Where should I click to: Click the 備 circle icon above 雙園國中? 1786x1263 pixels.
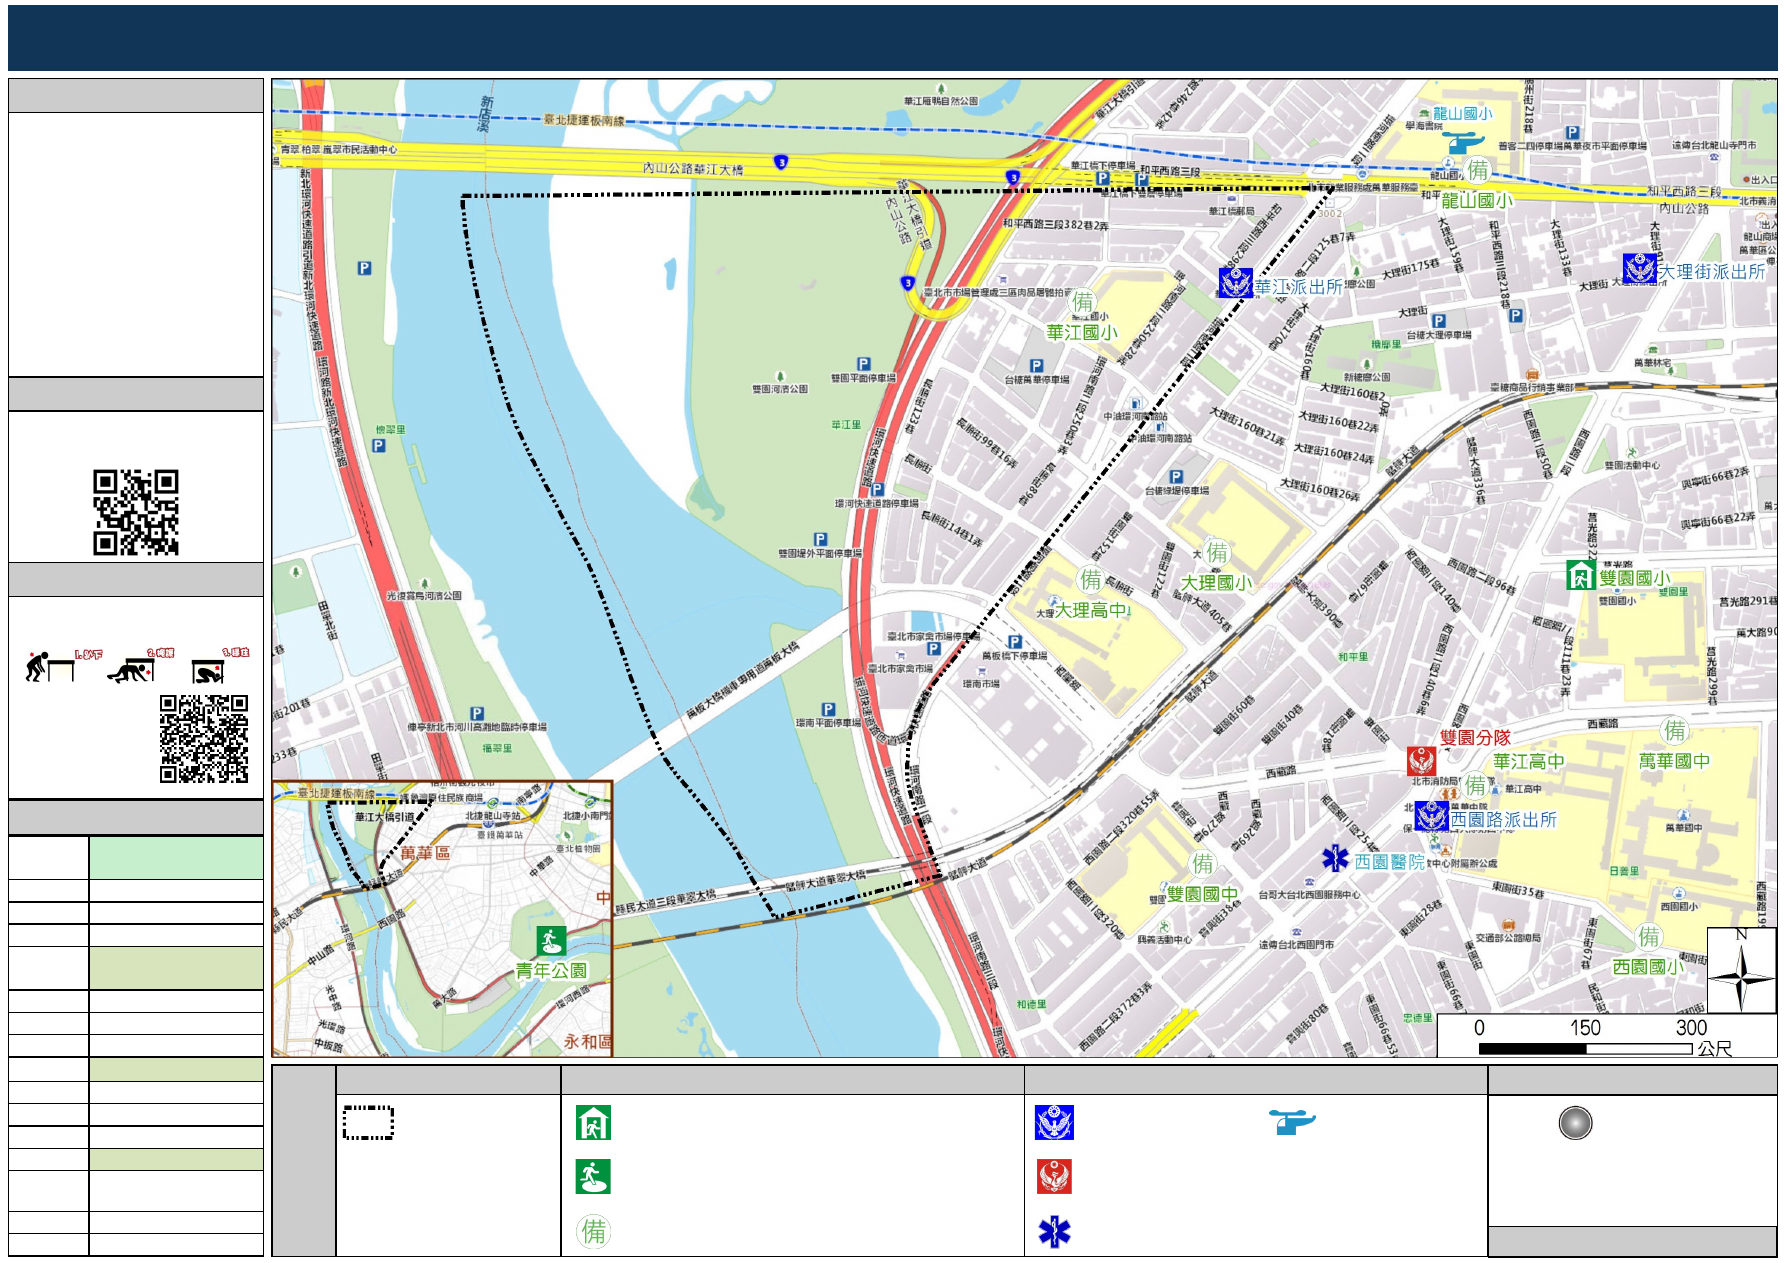pyautogui.click(x=1203, y=863)
